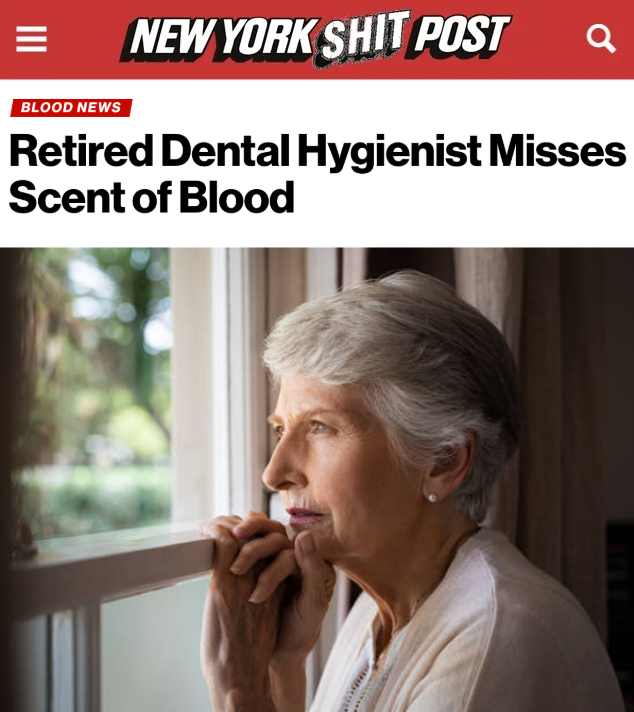
Task: Click the New York Shit Post logo
Action: pos(316,38)
